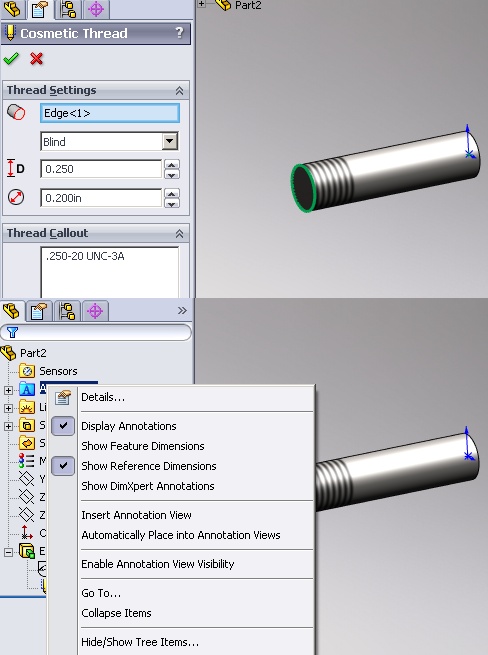Toggle Show Reference Dimensions option
488x655 pixels.
pos(149,466)
